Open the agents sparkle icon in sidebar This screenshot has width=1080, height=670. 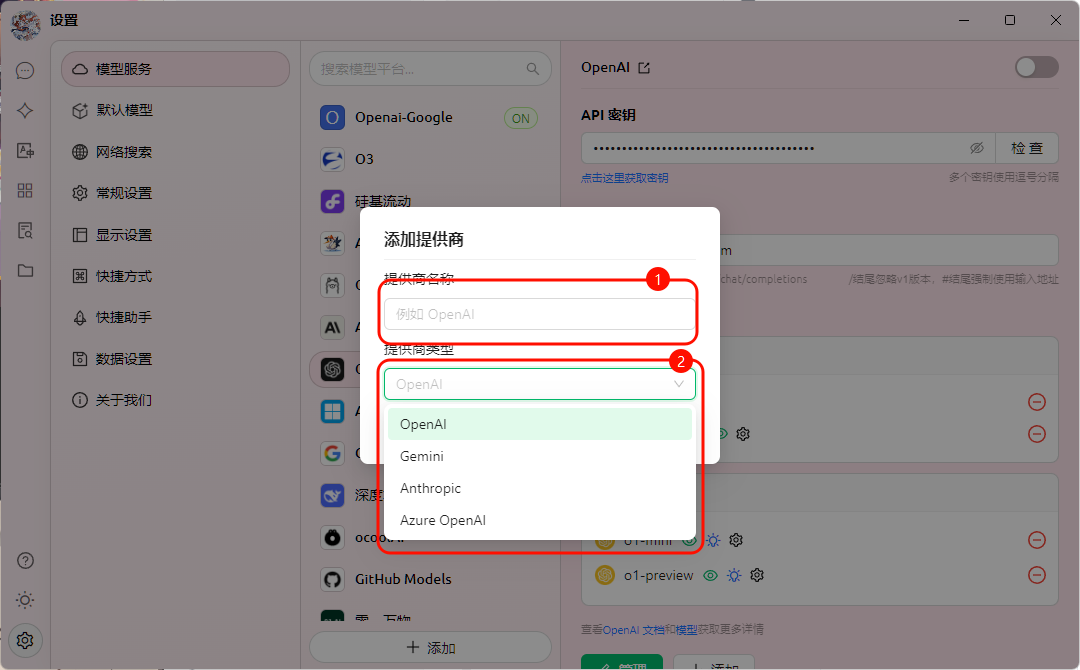coord(26,111)
